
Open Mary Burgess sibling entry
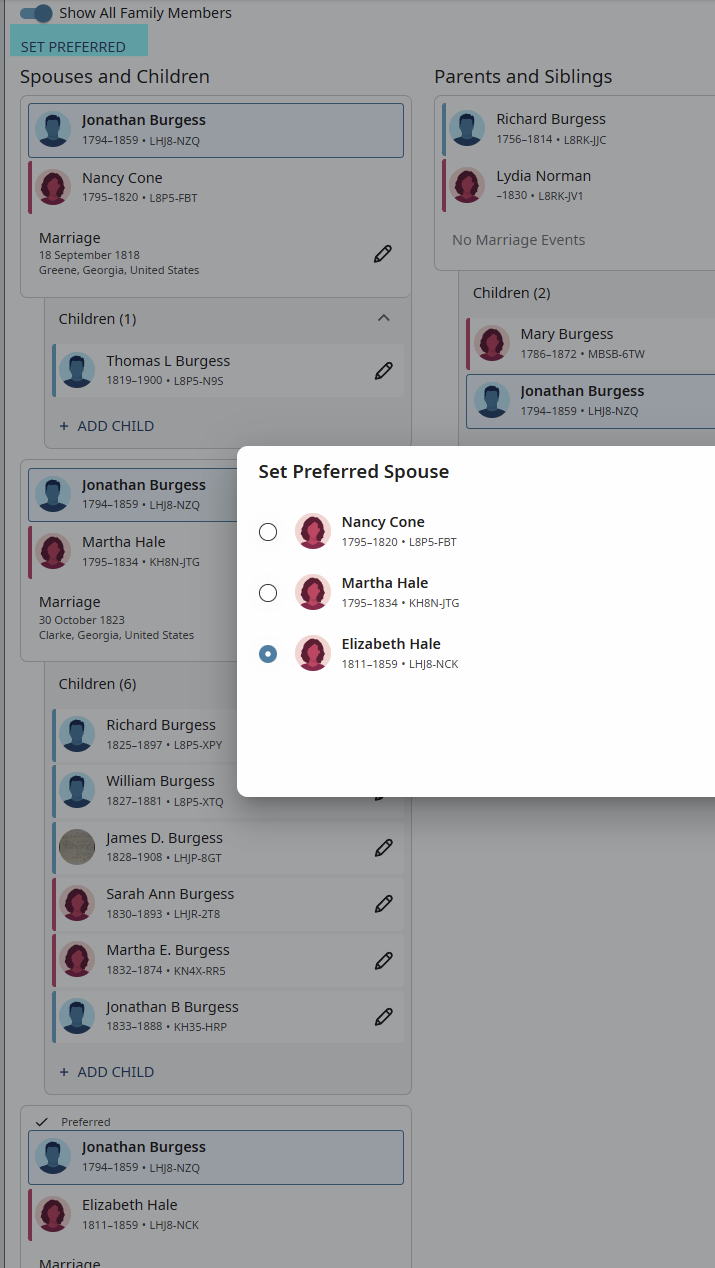pos(591,343)
